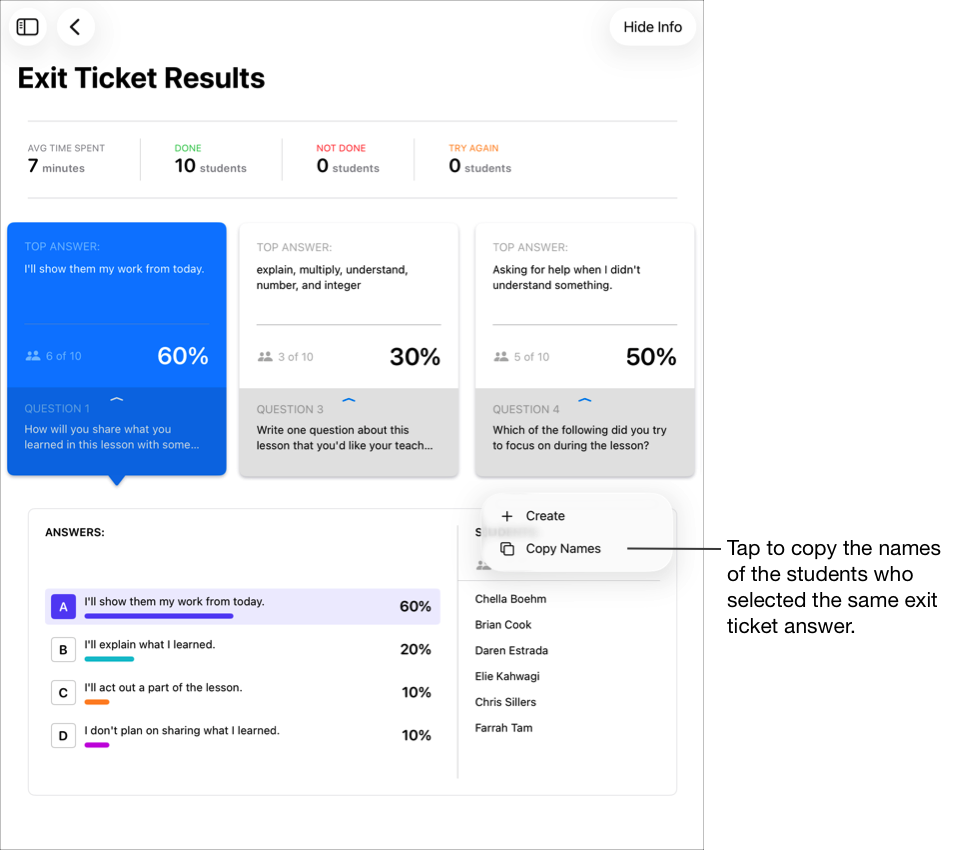
Task: Click the purple progress bar under answer A
Action: pos(158,618)
